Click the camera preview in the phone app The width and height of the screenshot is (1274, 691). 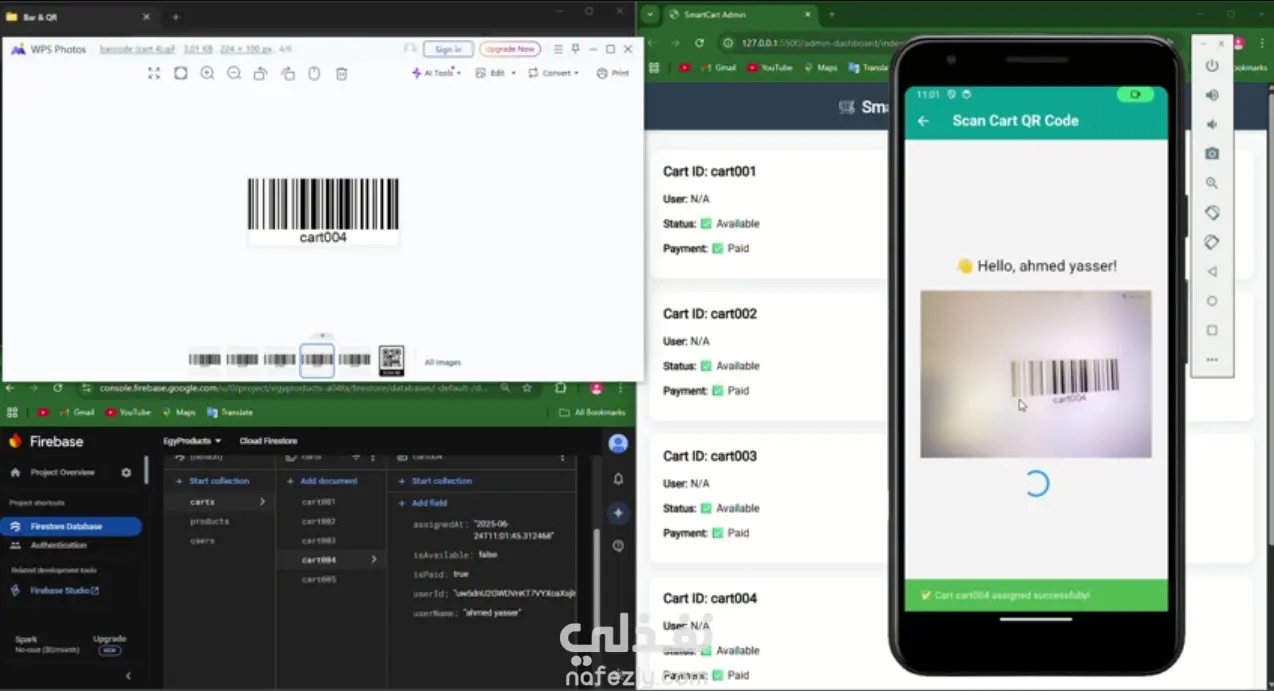(1036, 374)
